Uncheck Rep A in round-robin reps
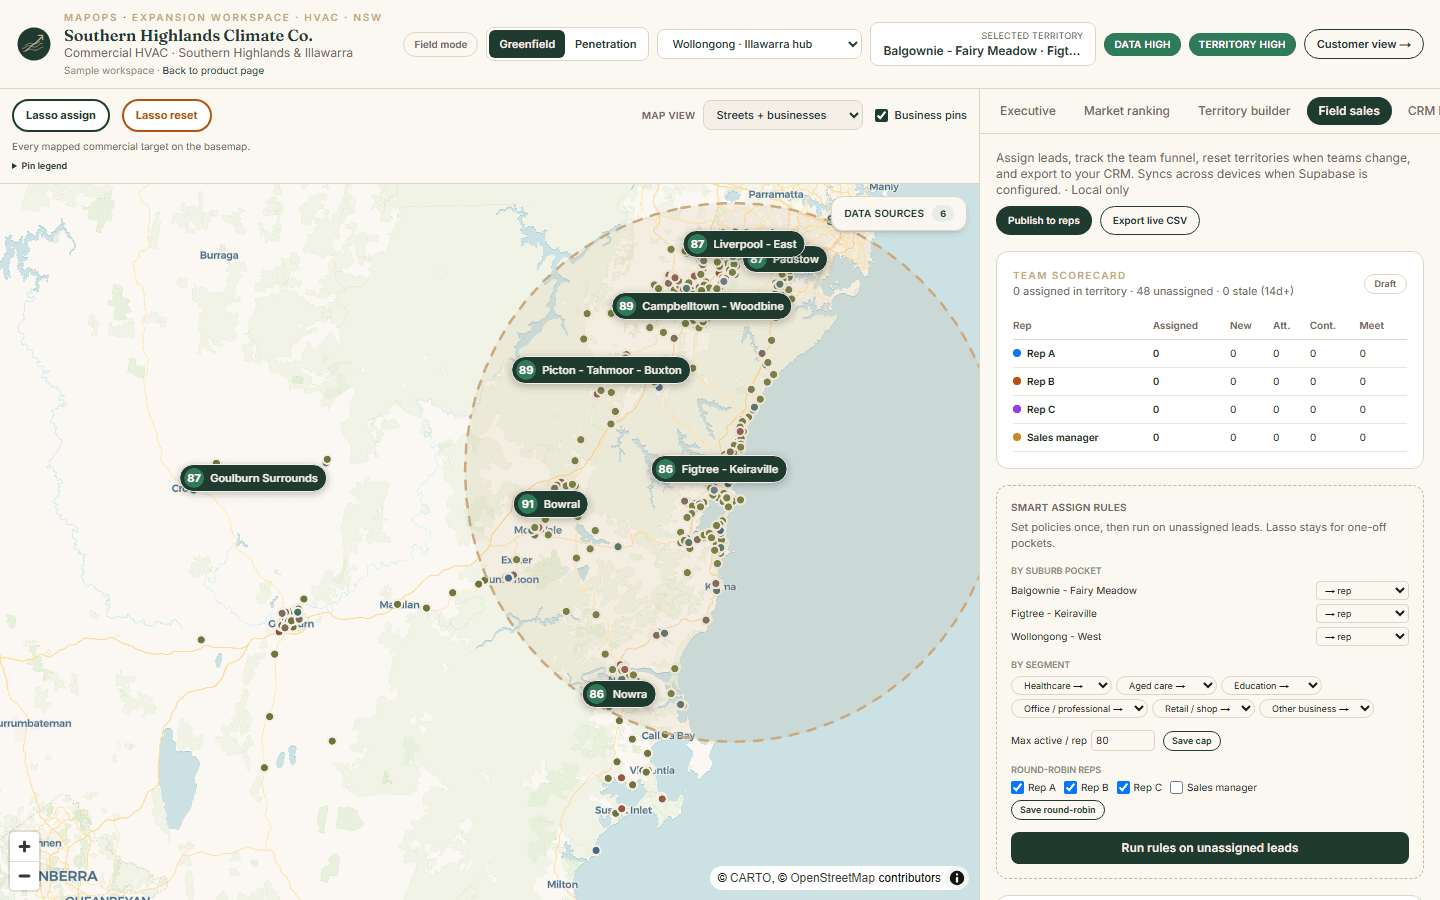 click(1017, 787)
